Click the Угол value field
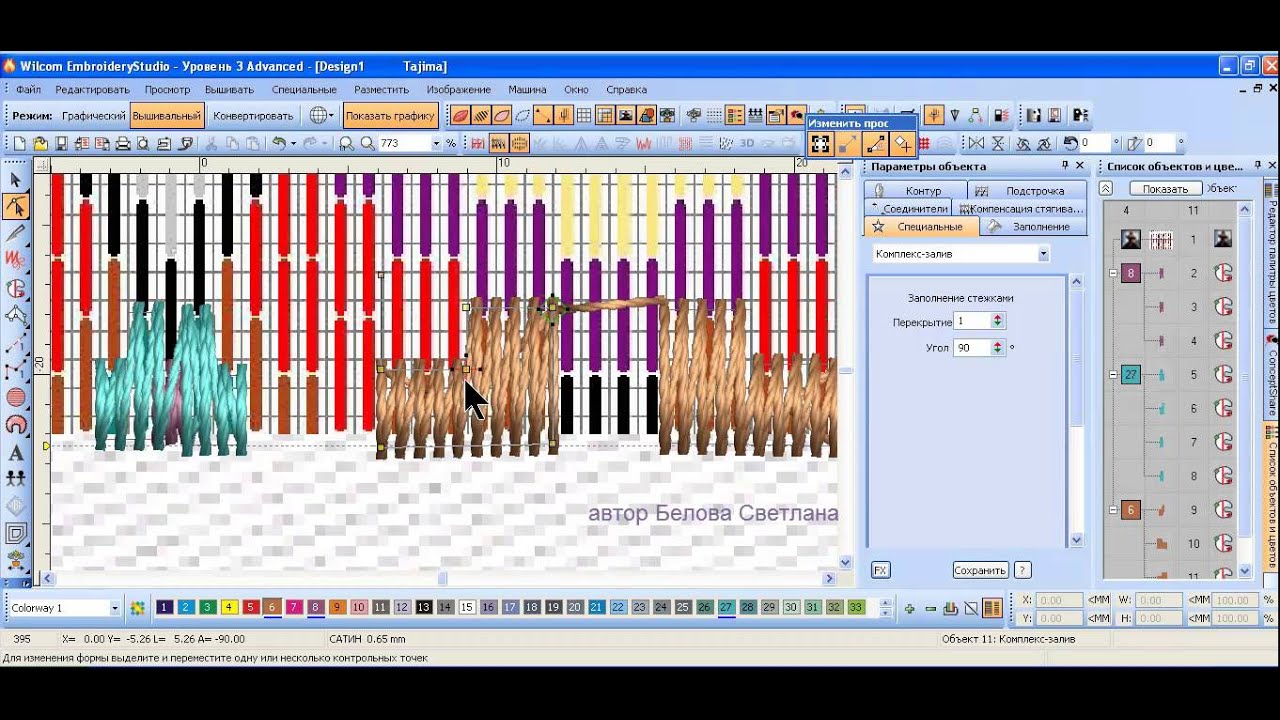 click(x=972, y=348)
